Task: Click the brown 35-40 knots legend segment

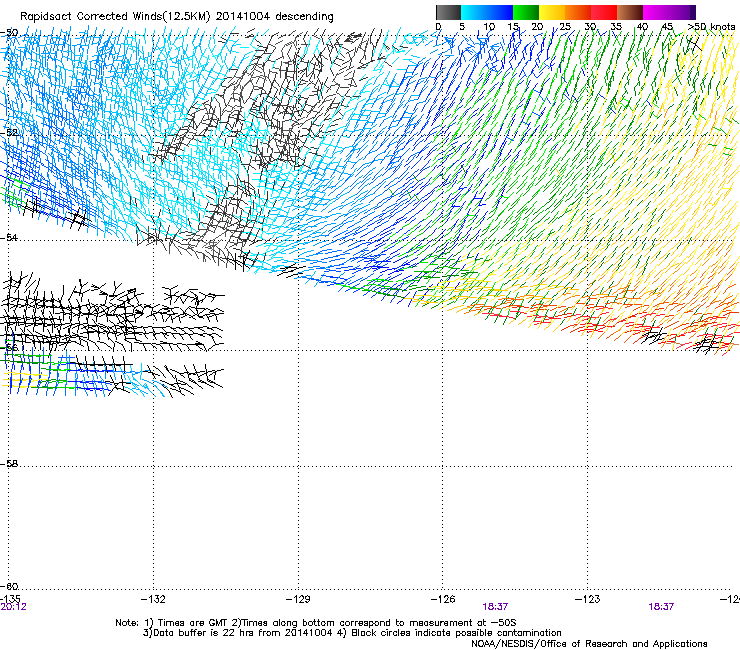Action: coord(630,12)
